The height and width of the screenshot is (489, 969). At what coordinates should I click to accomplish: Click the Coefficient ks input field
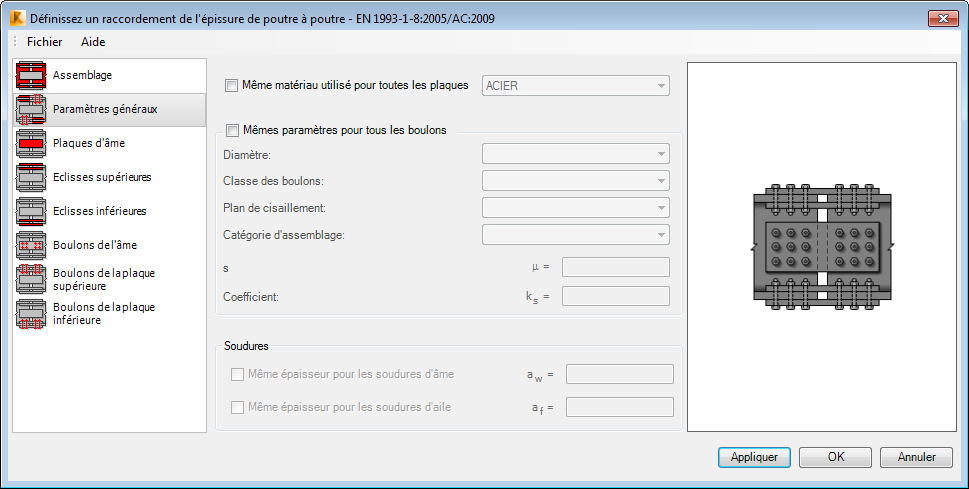[x=616, y=296]
